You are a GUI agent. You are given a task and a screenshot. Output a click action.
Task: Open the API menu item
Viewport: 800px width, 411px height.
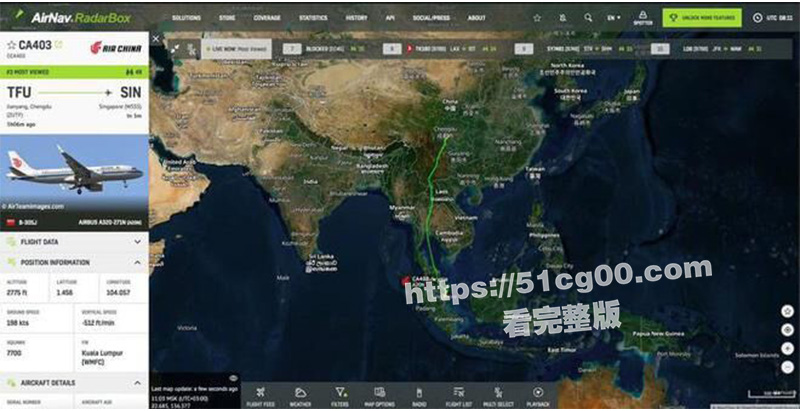[x=390, y=18]
